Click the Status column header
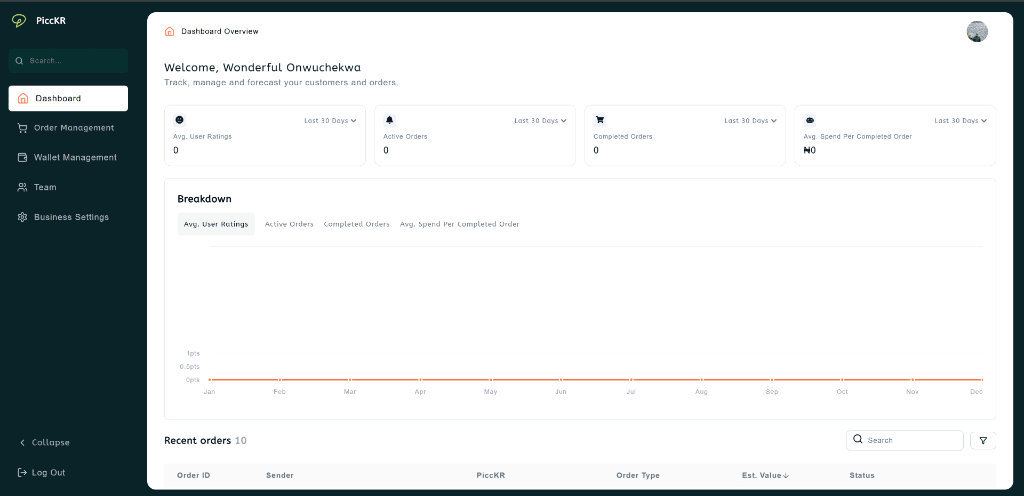Screen dimensions: 1024x496 (861, 476)
